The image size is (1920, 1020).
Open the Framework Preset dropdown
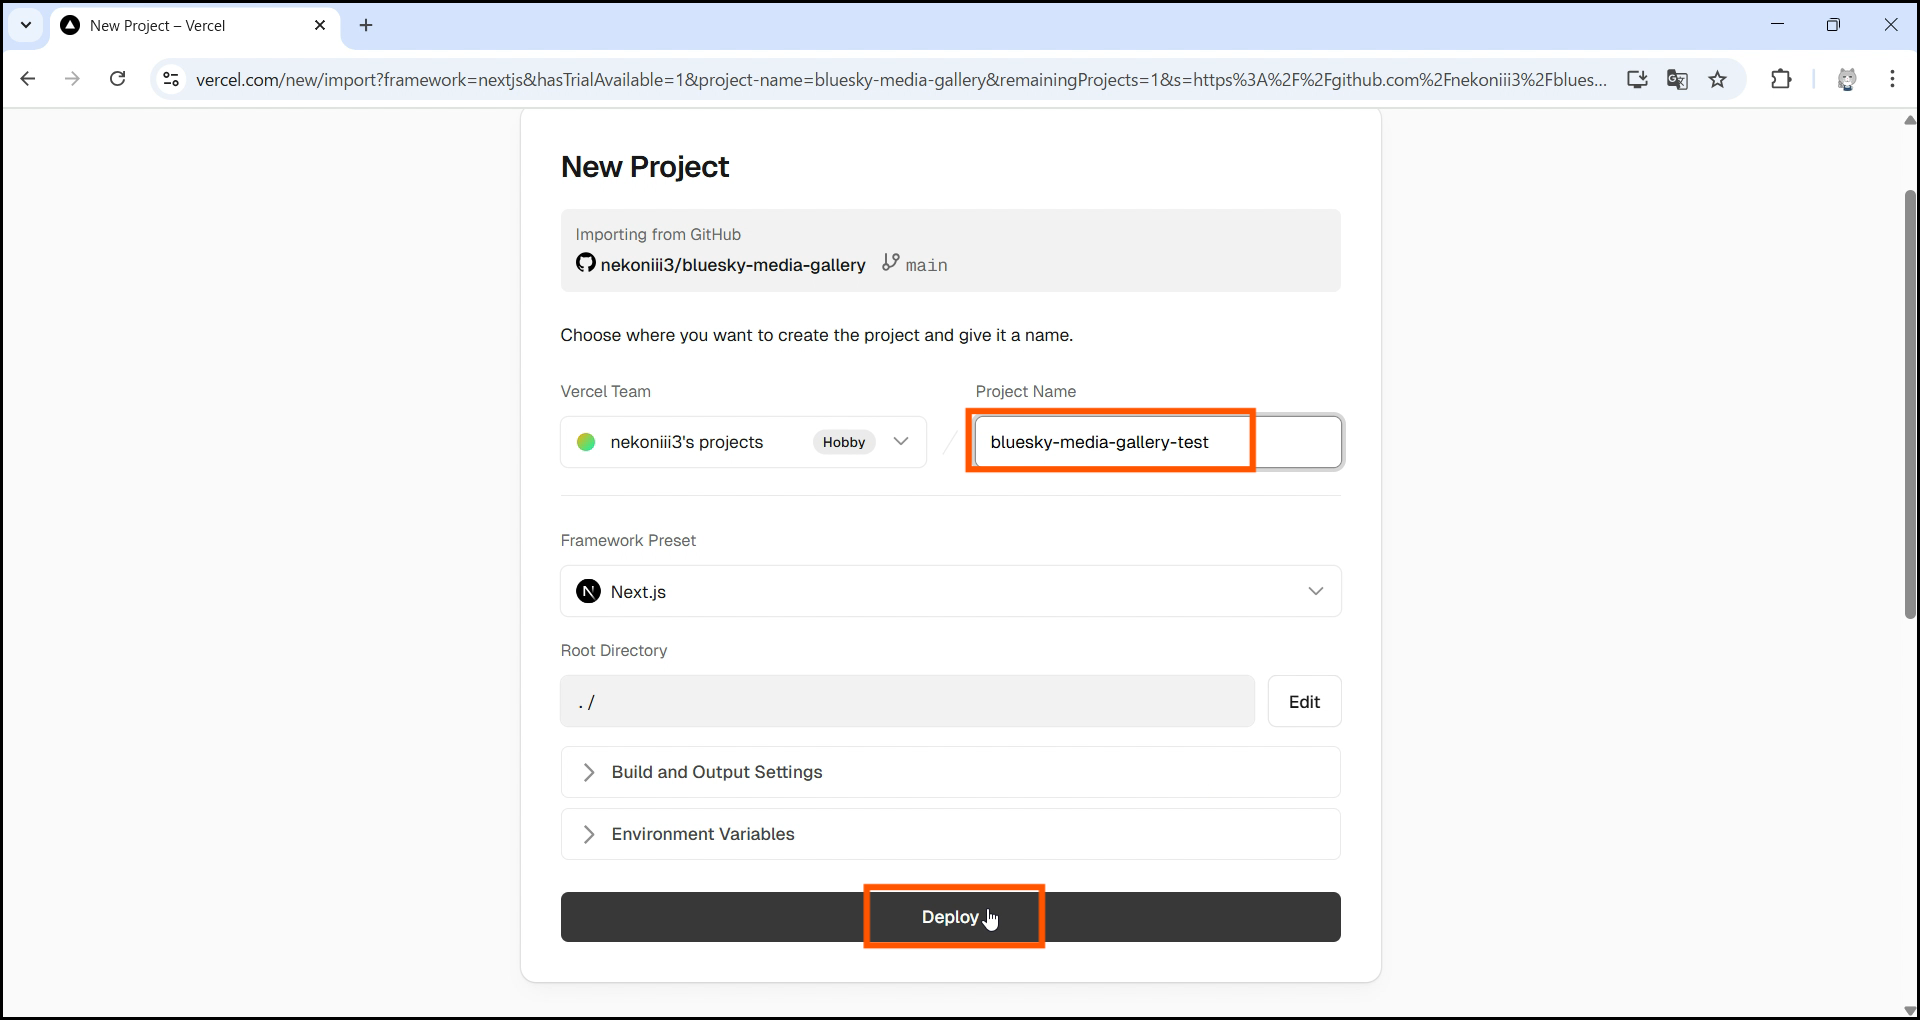pos(951,591)
